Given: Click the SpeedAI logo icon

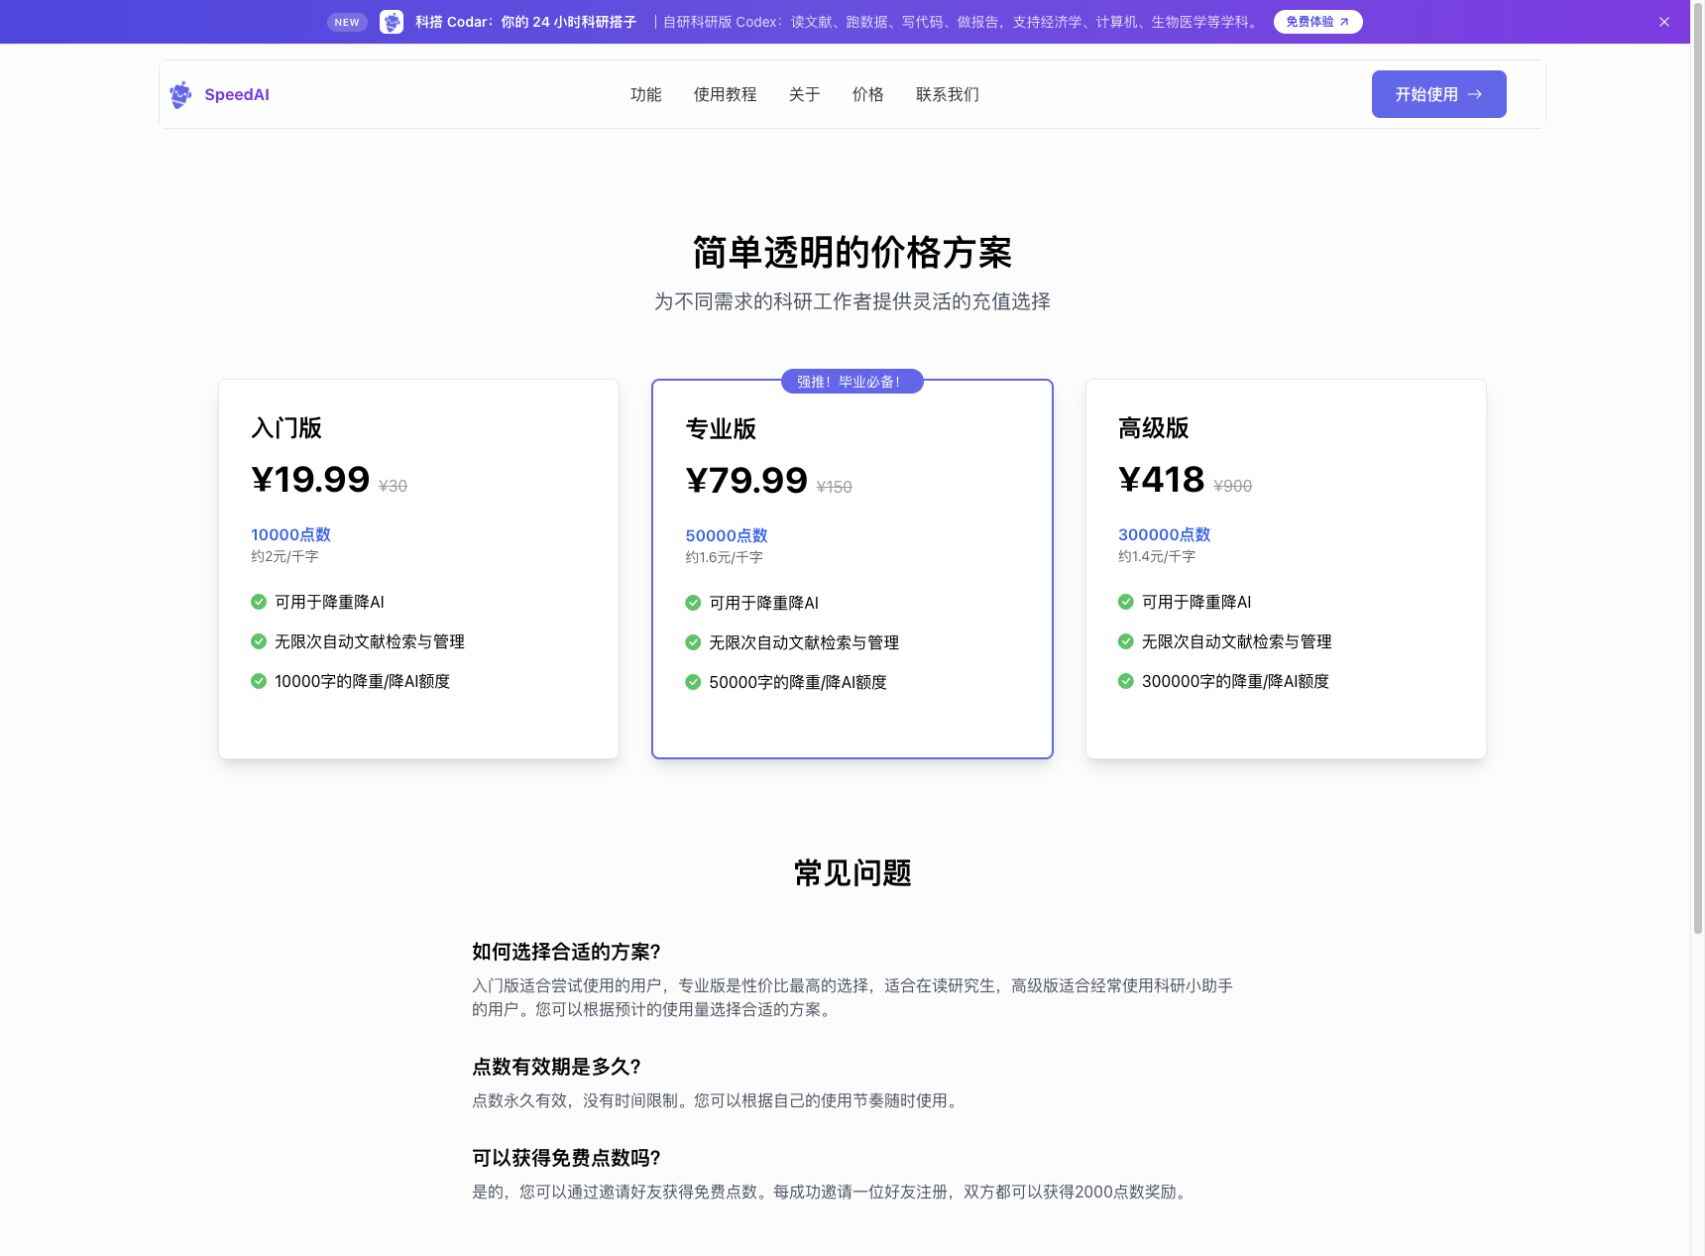Looking at the screenshot, I should (x=180, y=95).
